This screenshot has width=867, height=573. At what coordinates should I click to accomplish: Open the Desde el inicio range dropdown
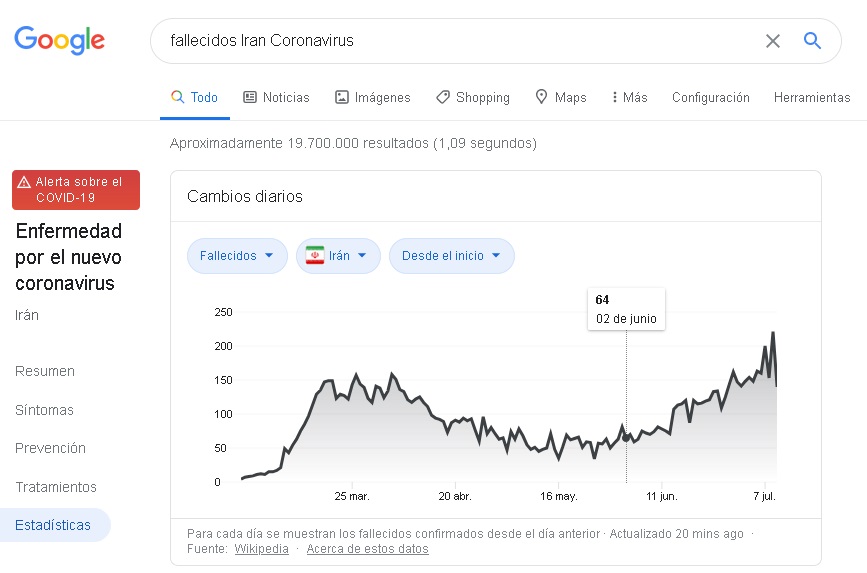coord(451,256)
